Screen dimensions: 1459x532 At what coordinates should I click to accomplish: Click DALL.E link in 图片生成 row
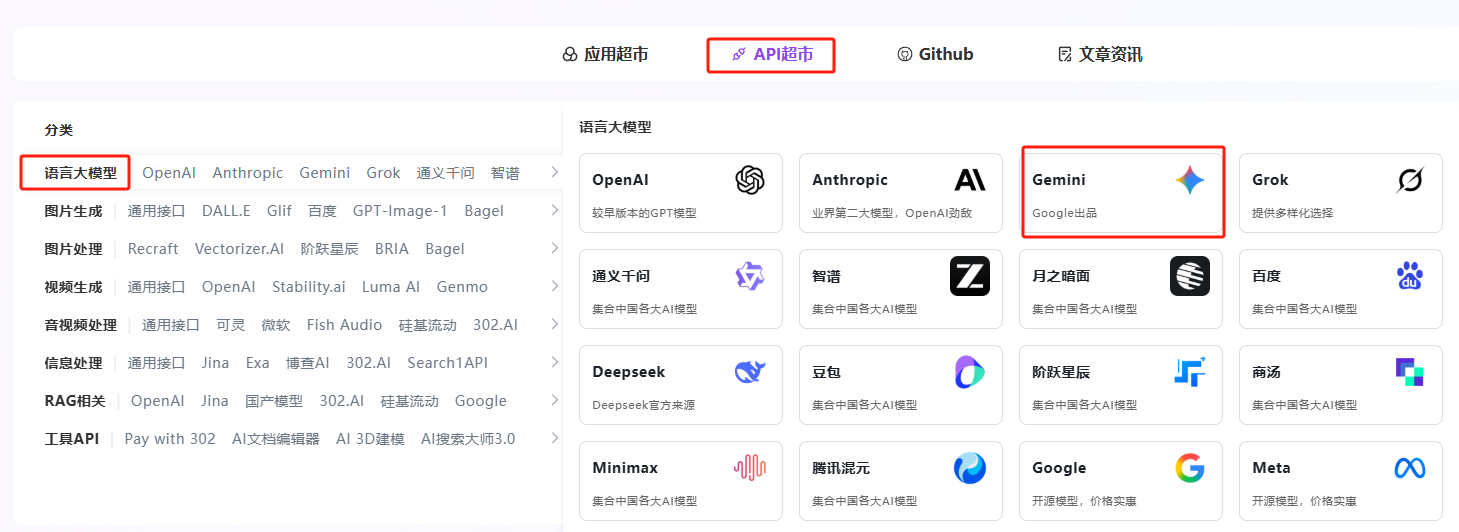coord(226,211)
